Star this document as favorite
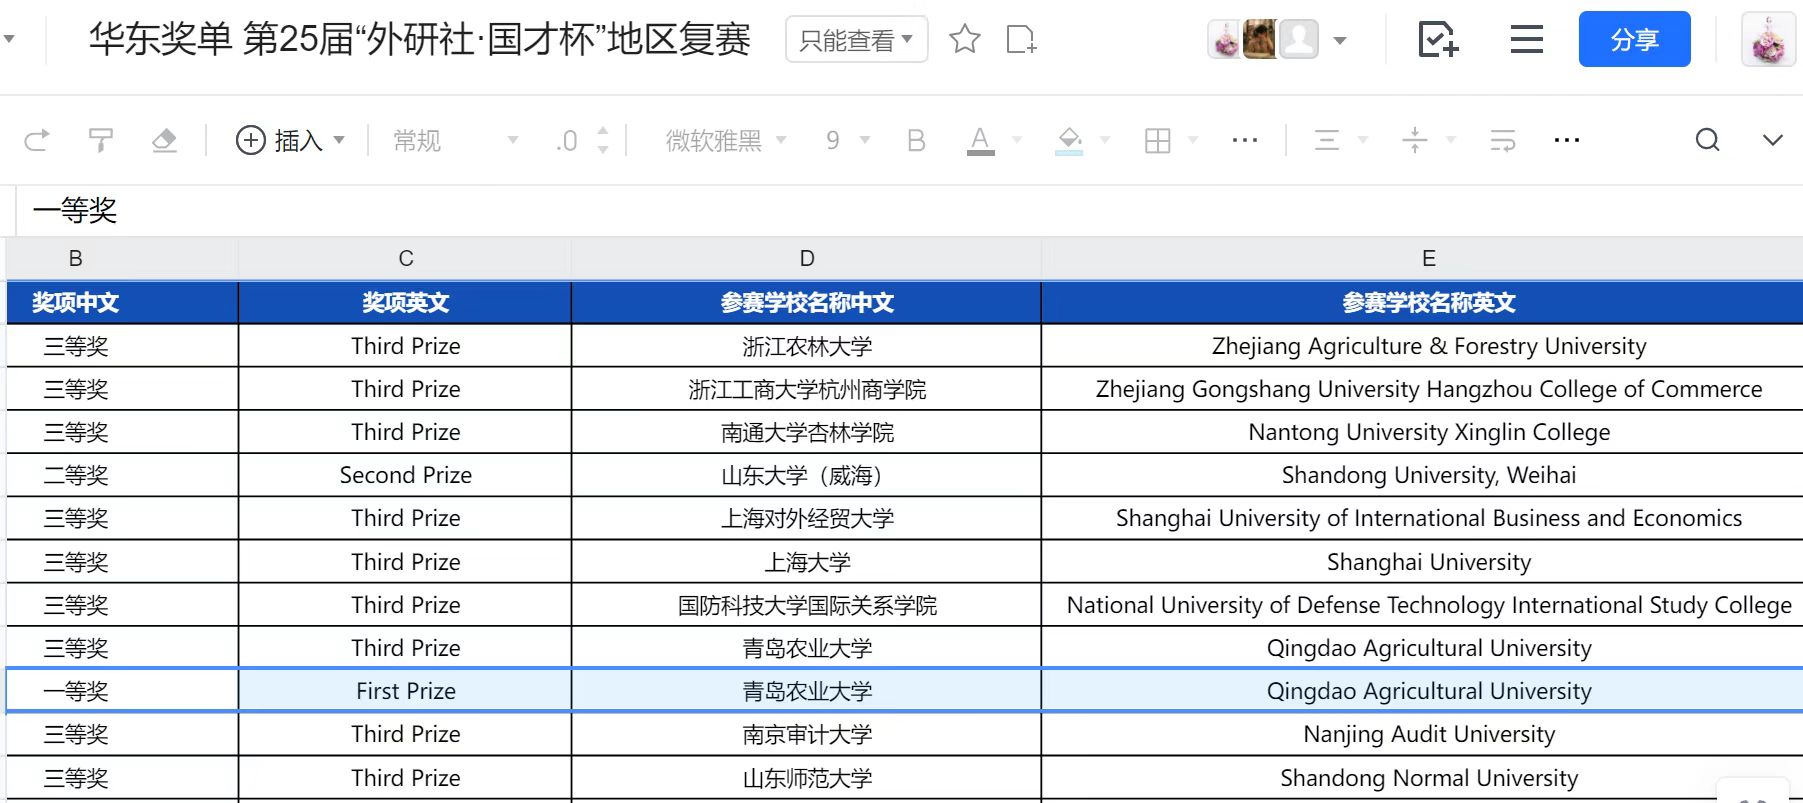This screenshot has width=1803, height=803. coord(964,40)
